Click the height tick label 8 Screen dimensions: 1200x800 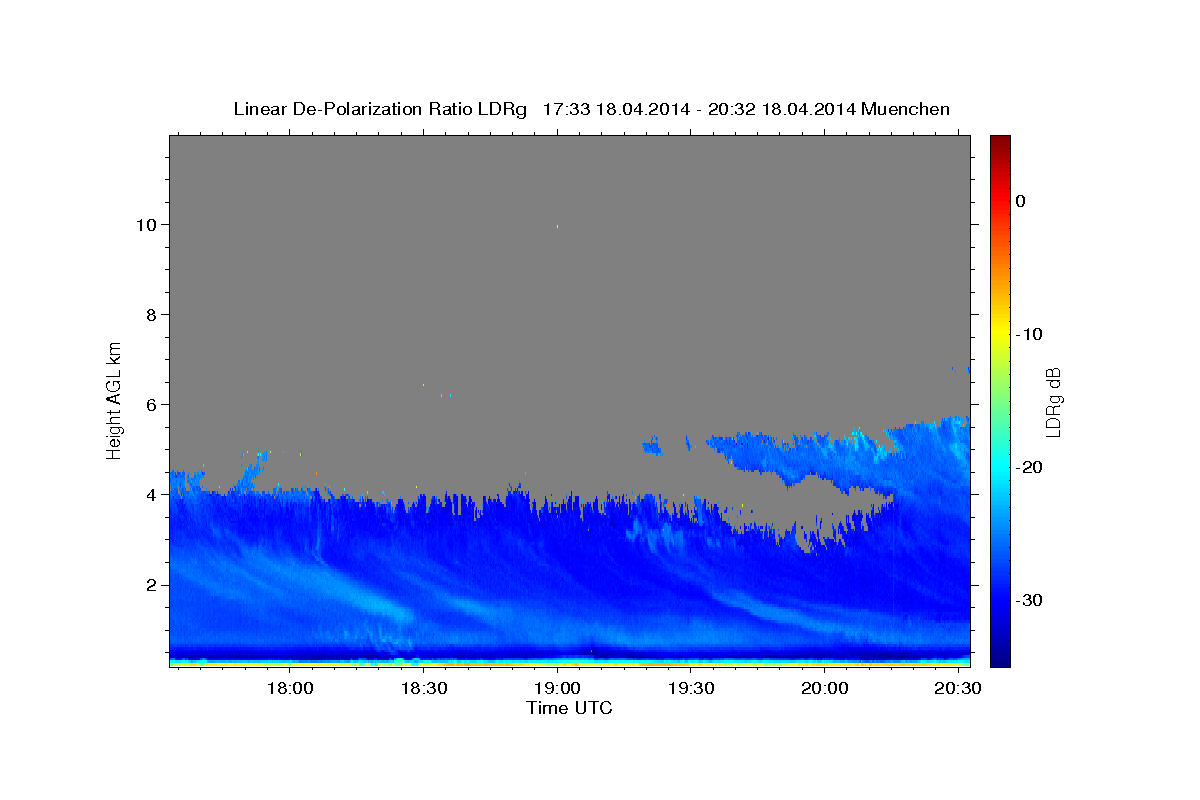(153, 315)
